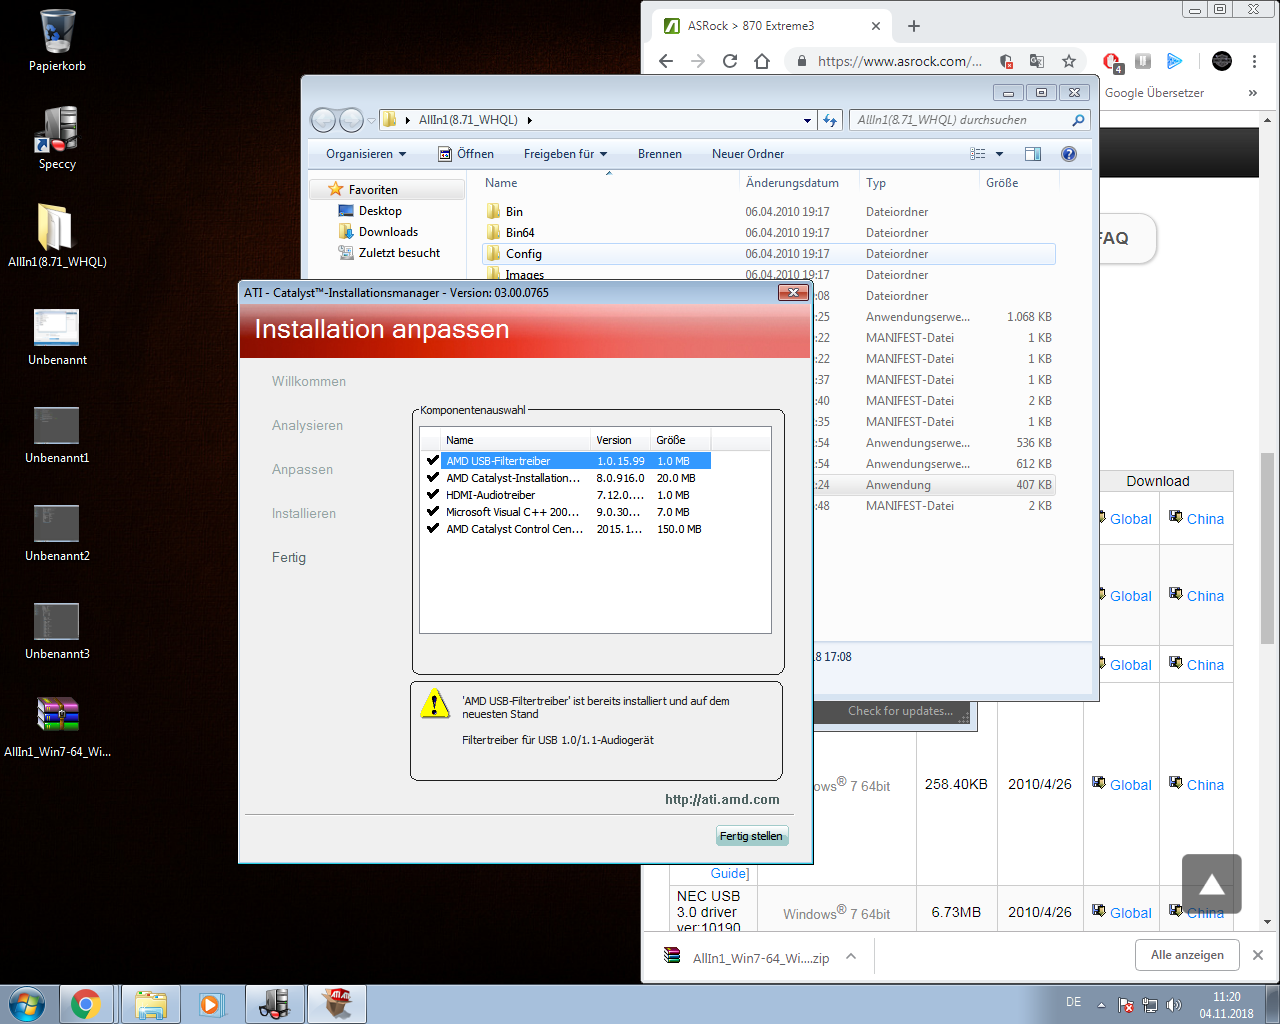Open the red extension with badge 4
The image size is (1280, 1024).
point(1112,62)
